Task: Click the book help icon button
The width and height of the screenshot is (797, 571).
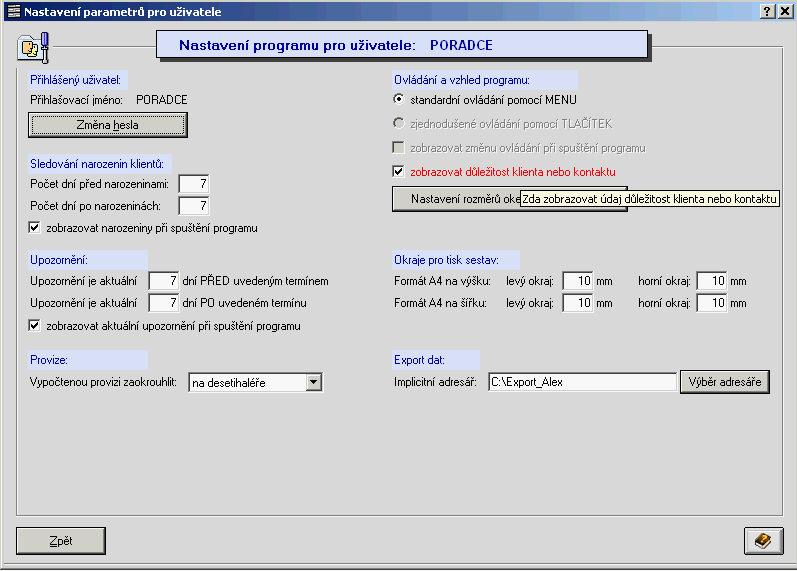Action: coord(763,540)
